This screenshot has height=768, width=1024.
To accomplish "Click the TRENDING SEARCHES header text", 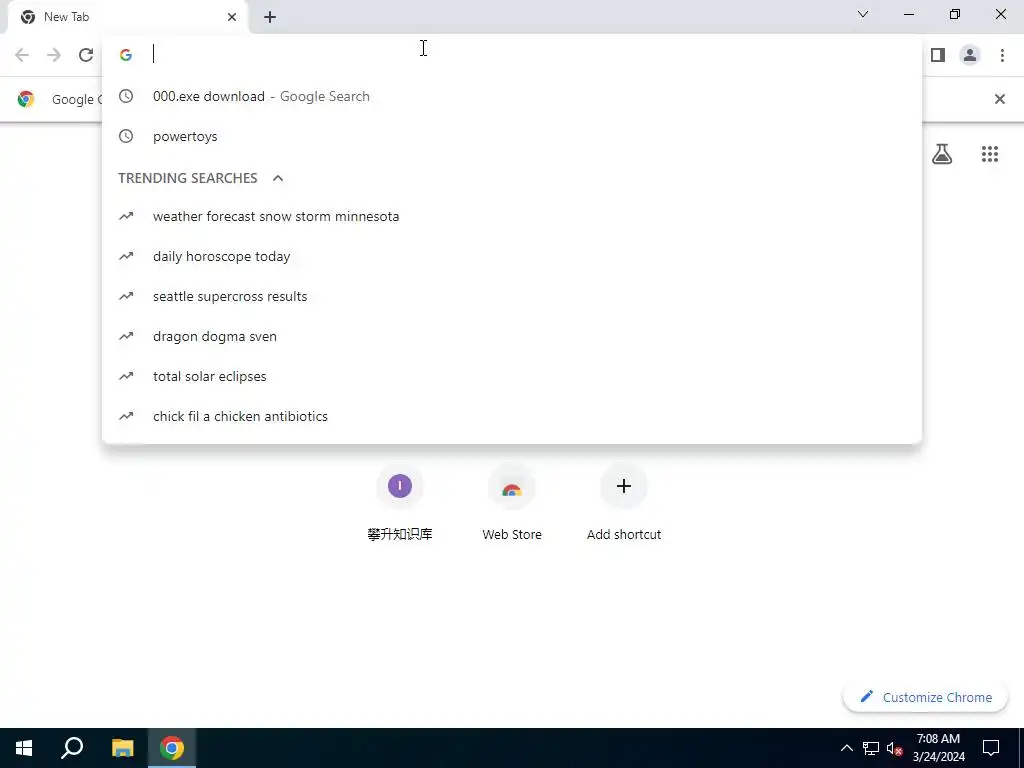I will (187, 178).
